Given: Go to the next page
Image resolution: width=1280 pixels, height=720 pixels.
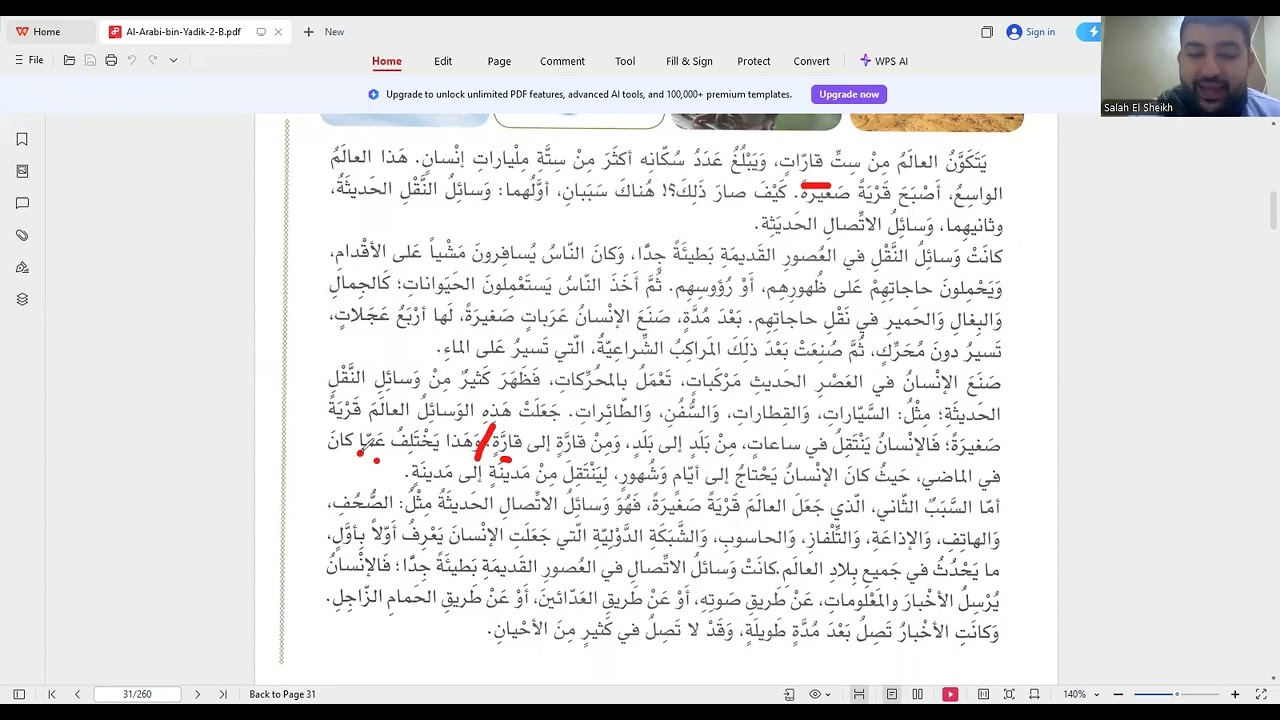Looking at the screenshot, I should 197,694.
